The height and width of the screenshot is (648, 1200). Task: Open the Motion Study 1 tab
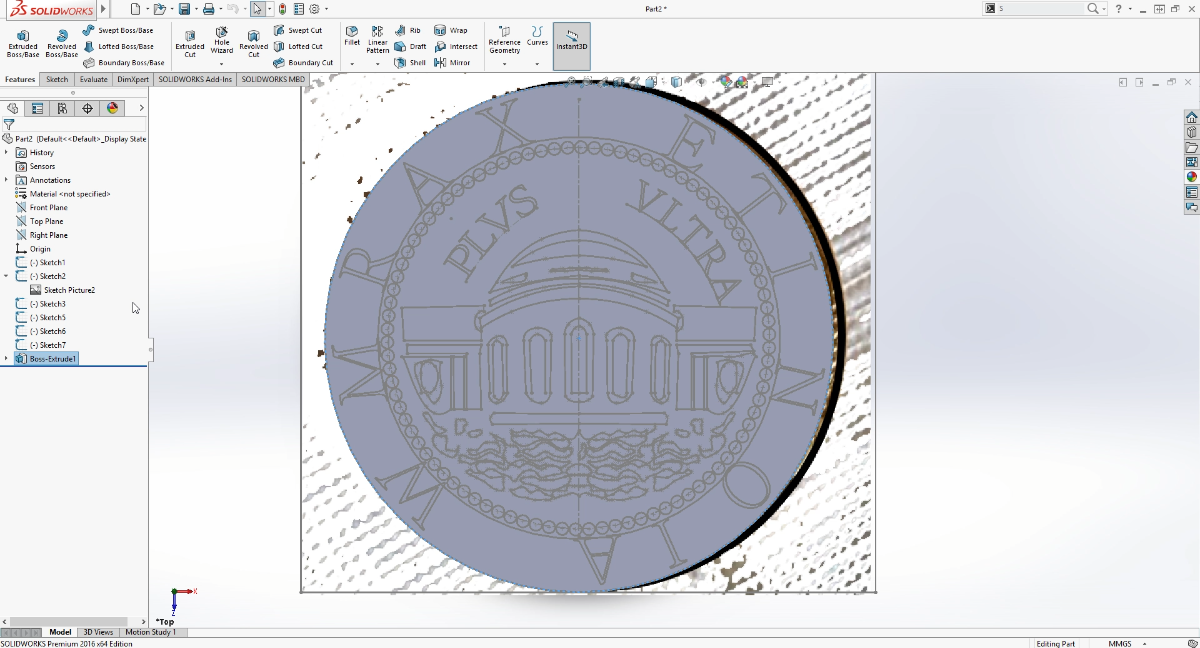pos(150,632)
